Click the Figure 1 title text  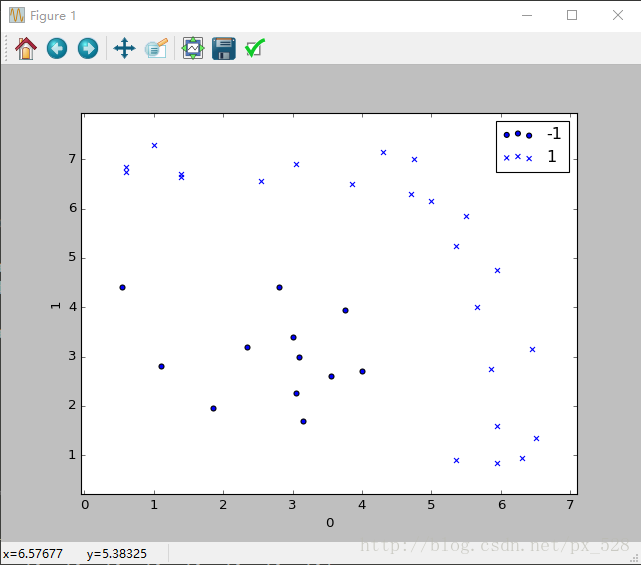[x=53, y=16]
